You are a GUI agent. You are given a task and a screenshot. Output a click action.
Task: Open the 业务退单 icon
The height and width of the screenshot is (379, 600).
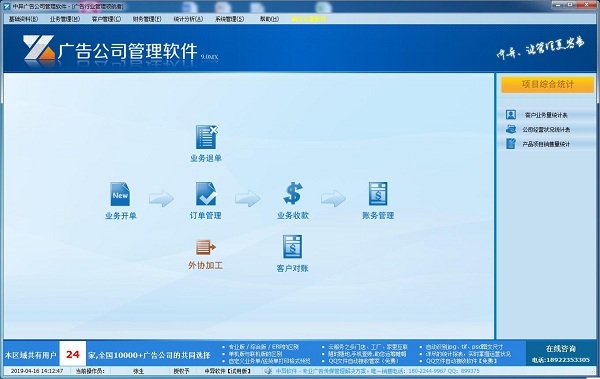point(206,137)
